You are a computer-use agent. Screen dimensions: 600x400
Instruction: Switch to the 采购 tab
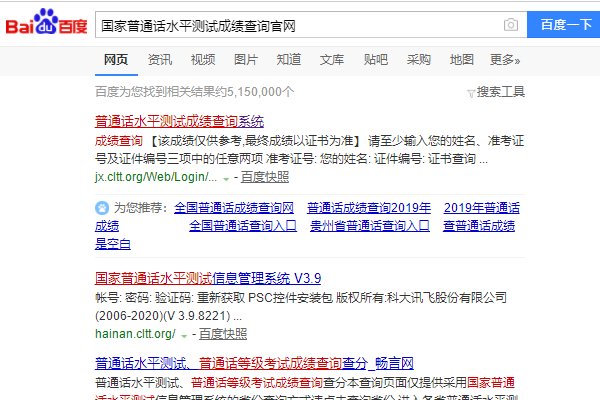click(x=419, y=60)
